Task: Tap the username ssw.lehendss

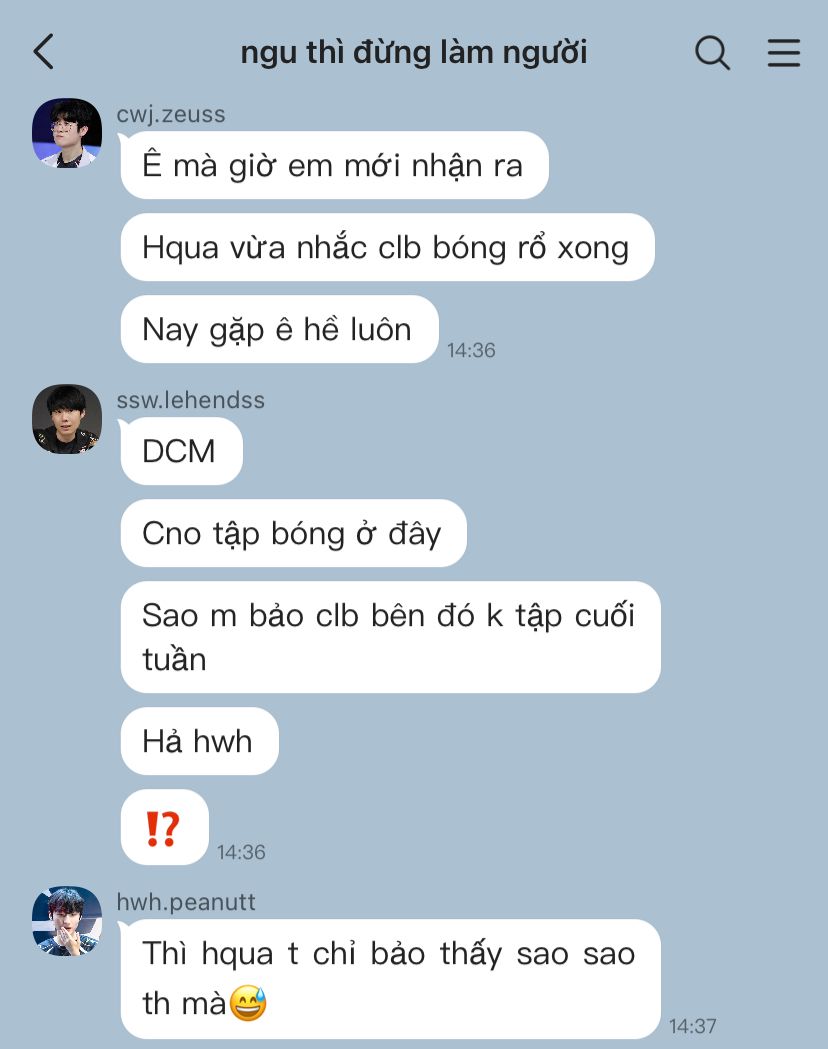Action: pos(191,400)
